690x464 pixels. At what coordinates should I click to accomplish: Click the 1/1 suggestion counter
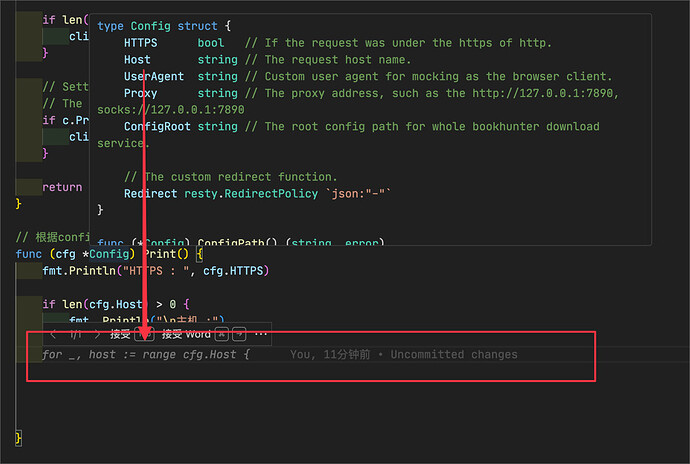click(75, 335)
